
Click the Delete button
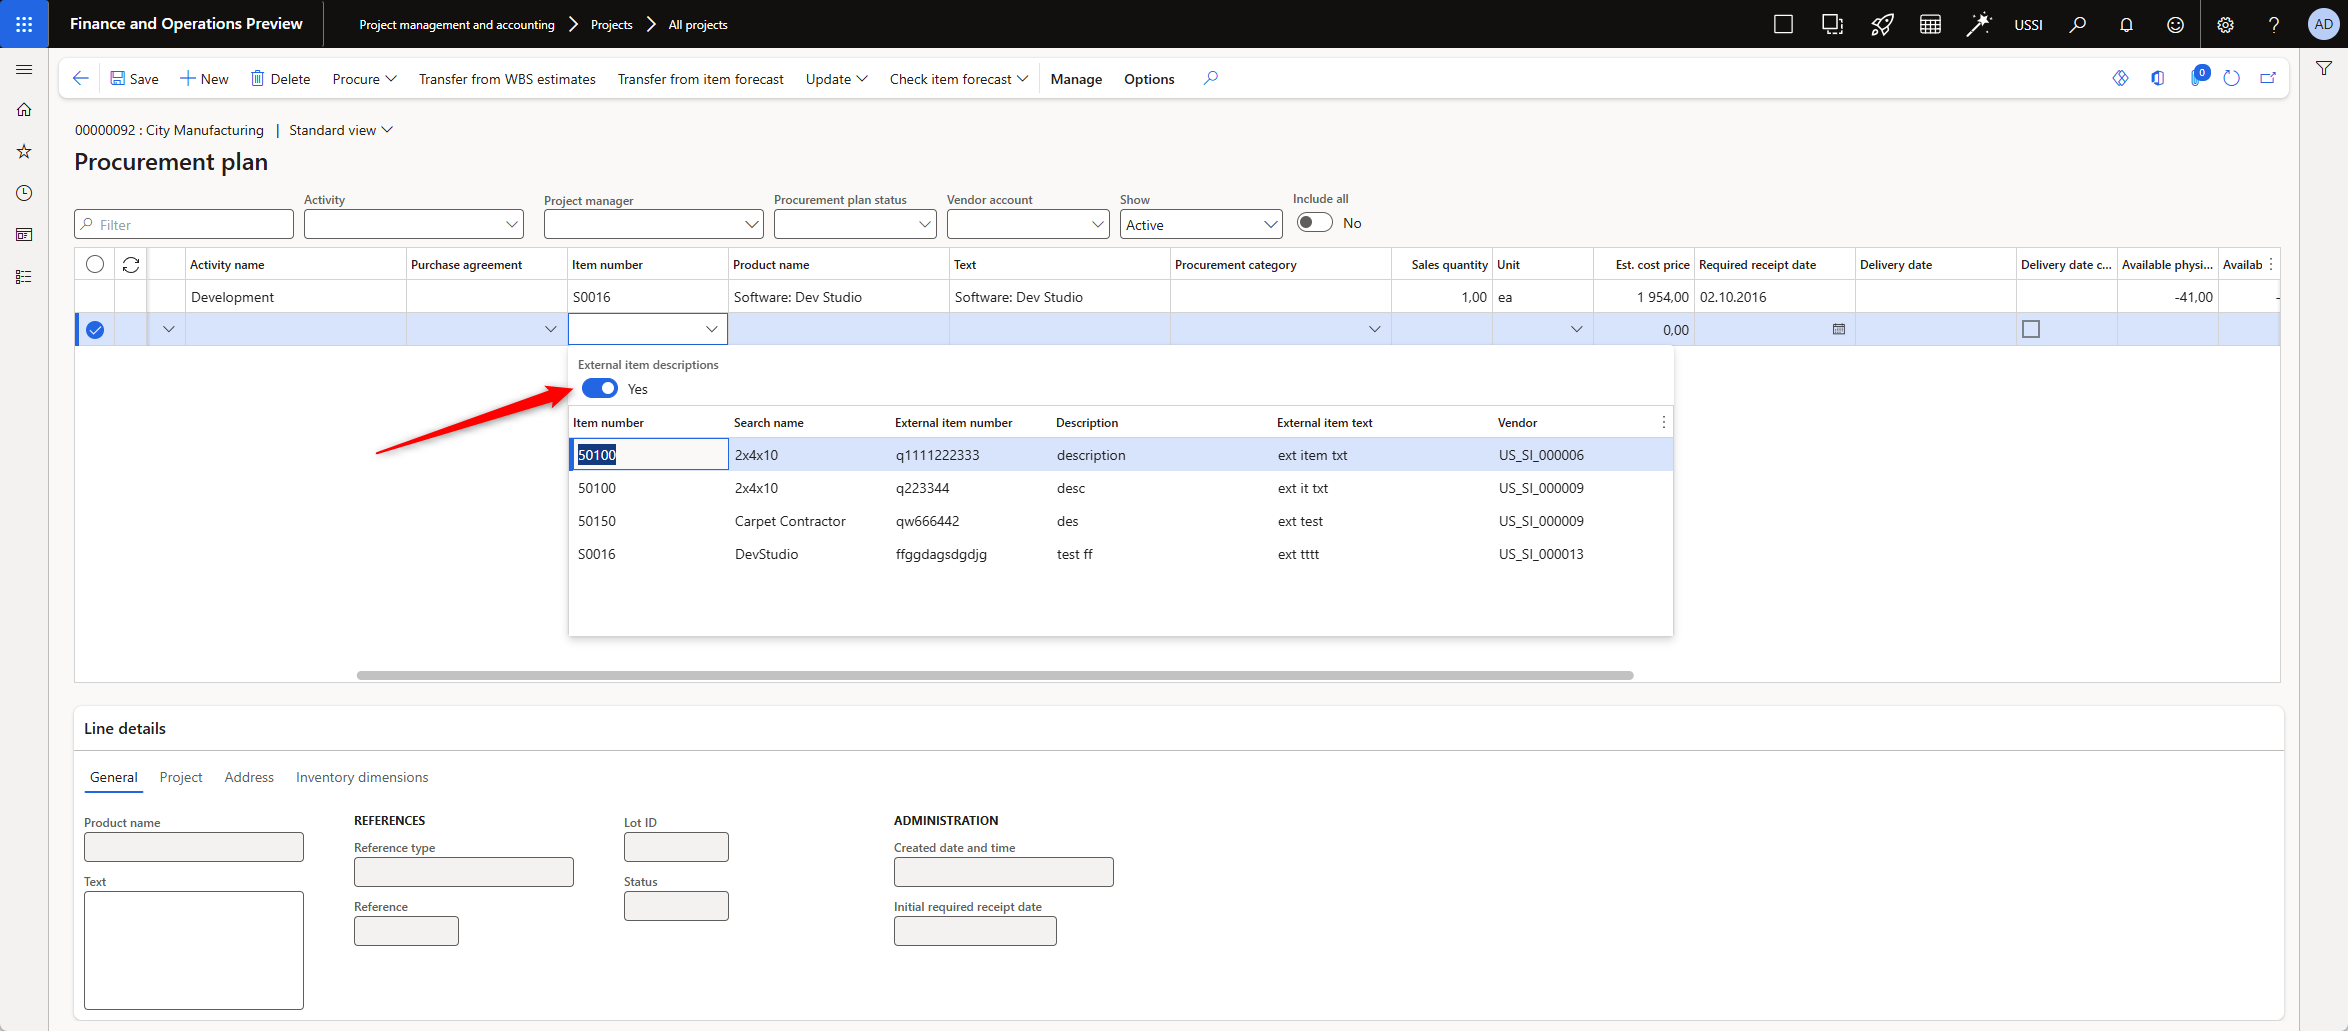(x=280, y=79)
